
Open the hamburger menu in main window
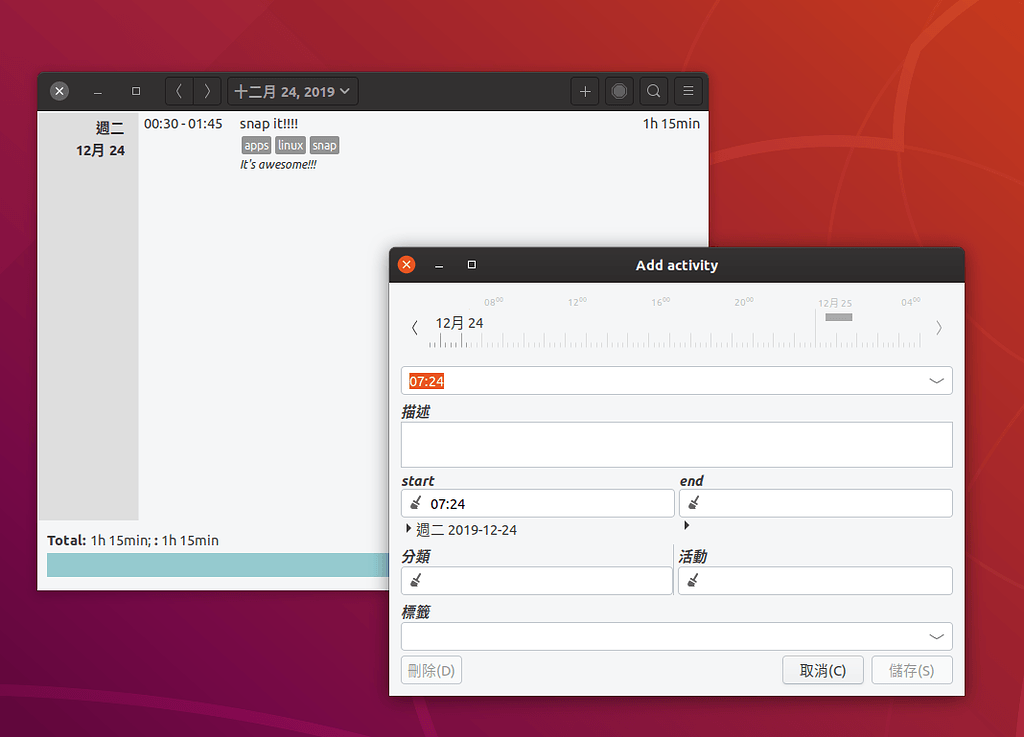[688, 92]
